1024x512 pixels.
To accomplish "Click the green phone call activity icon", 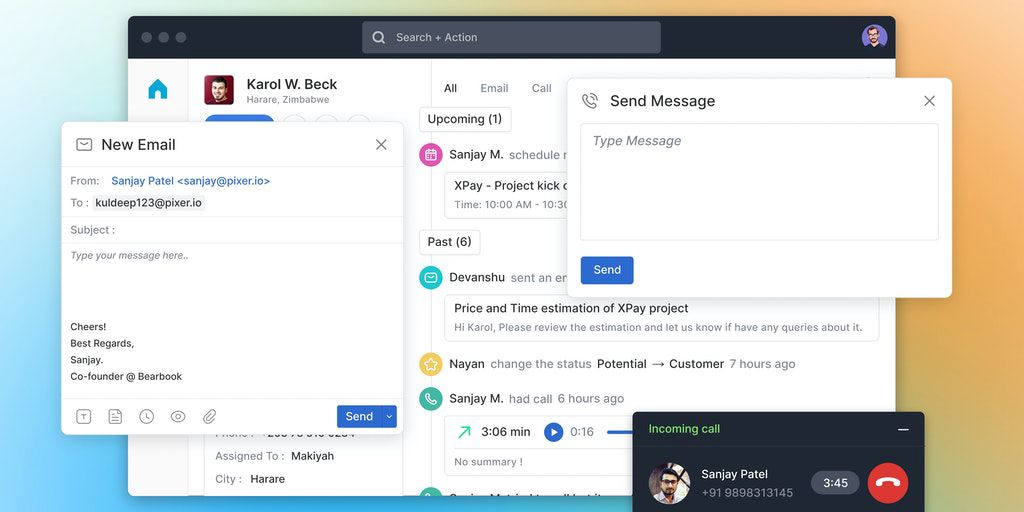I will (x=431, y=398).
